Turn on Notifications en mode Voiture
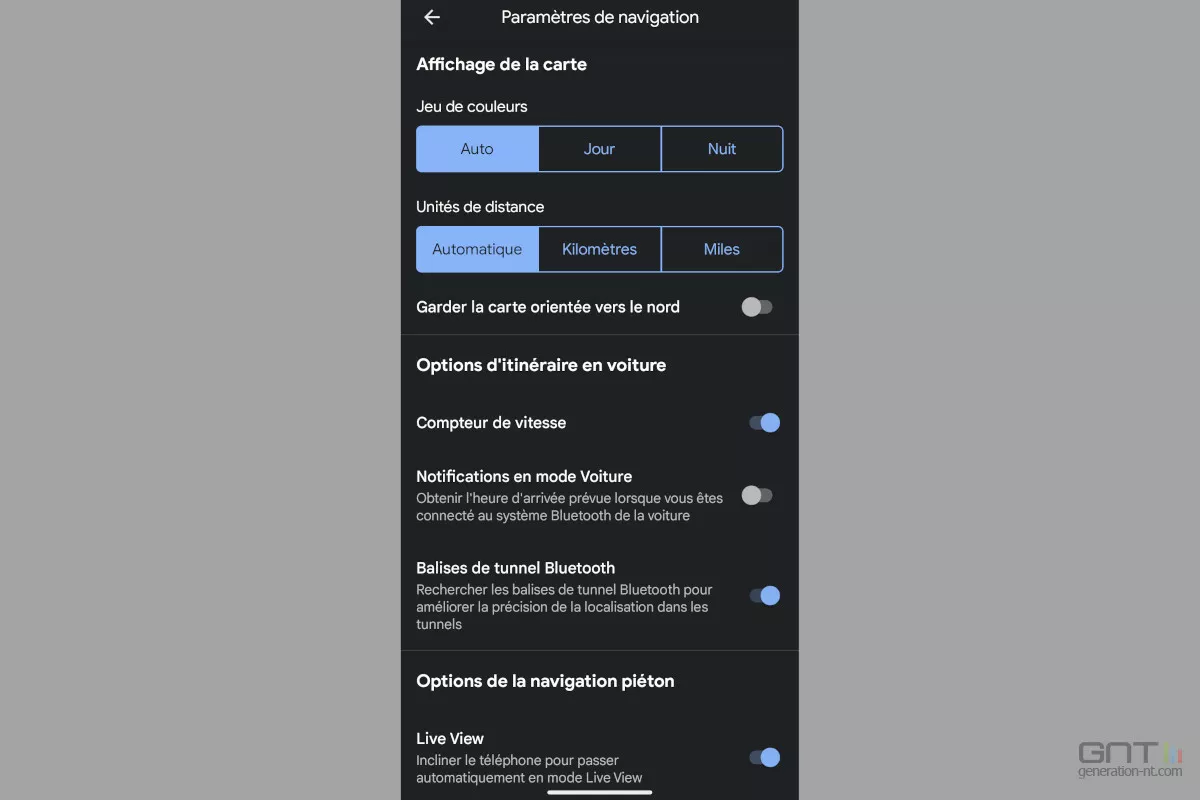The image size is (1200, 800). coord(757,495)
